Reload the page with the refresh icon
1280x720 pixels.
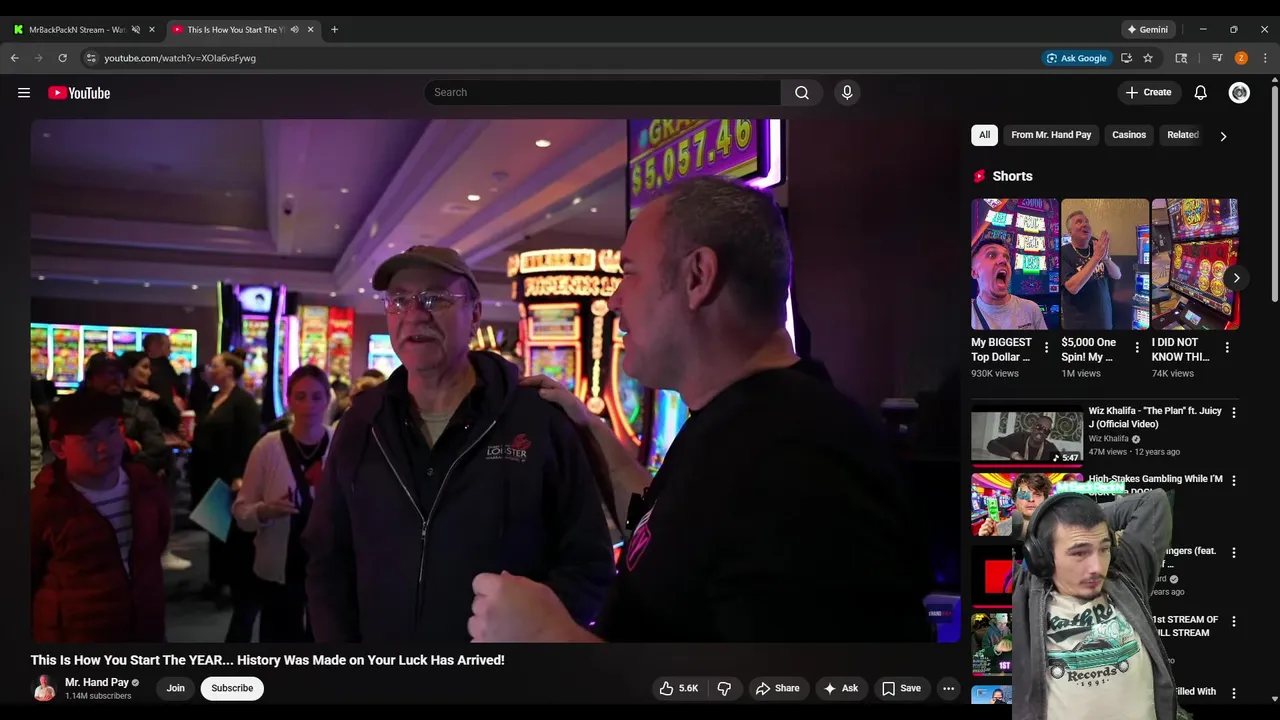click(62, 58)
